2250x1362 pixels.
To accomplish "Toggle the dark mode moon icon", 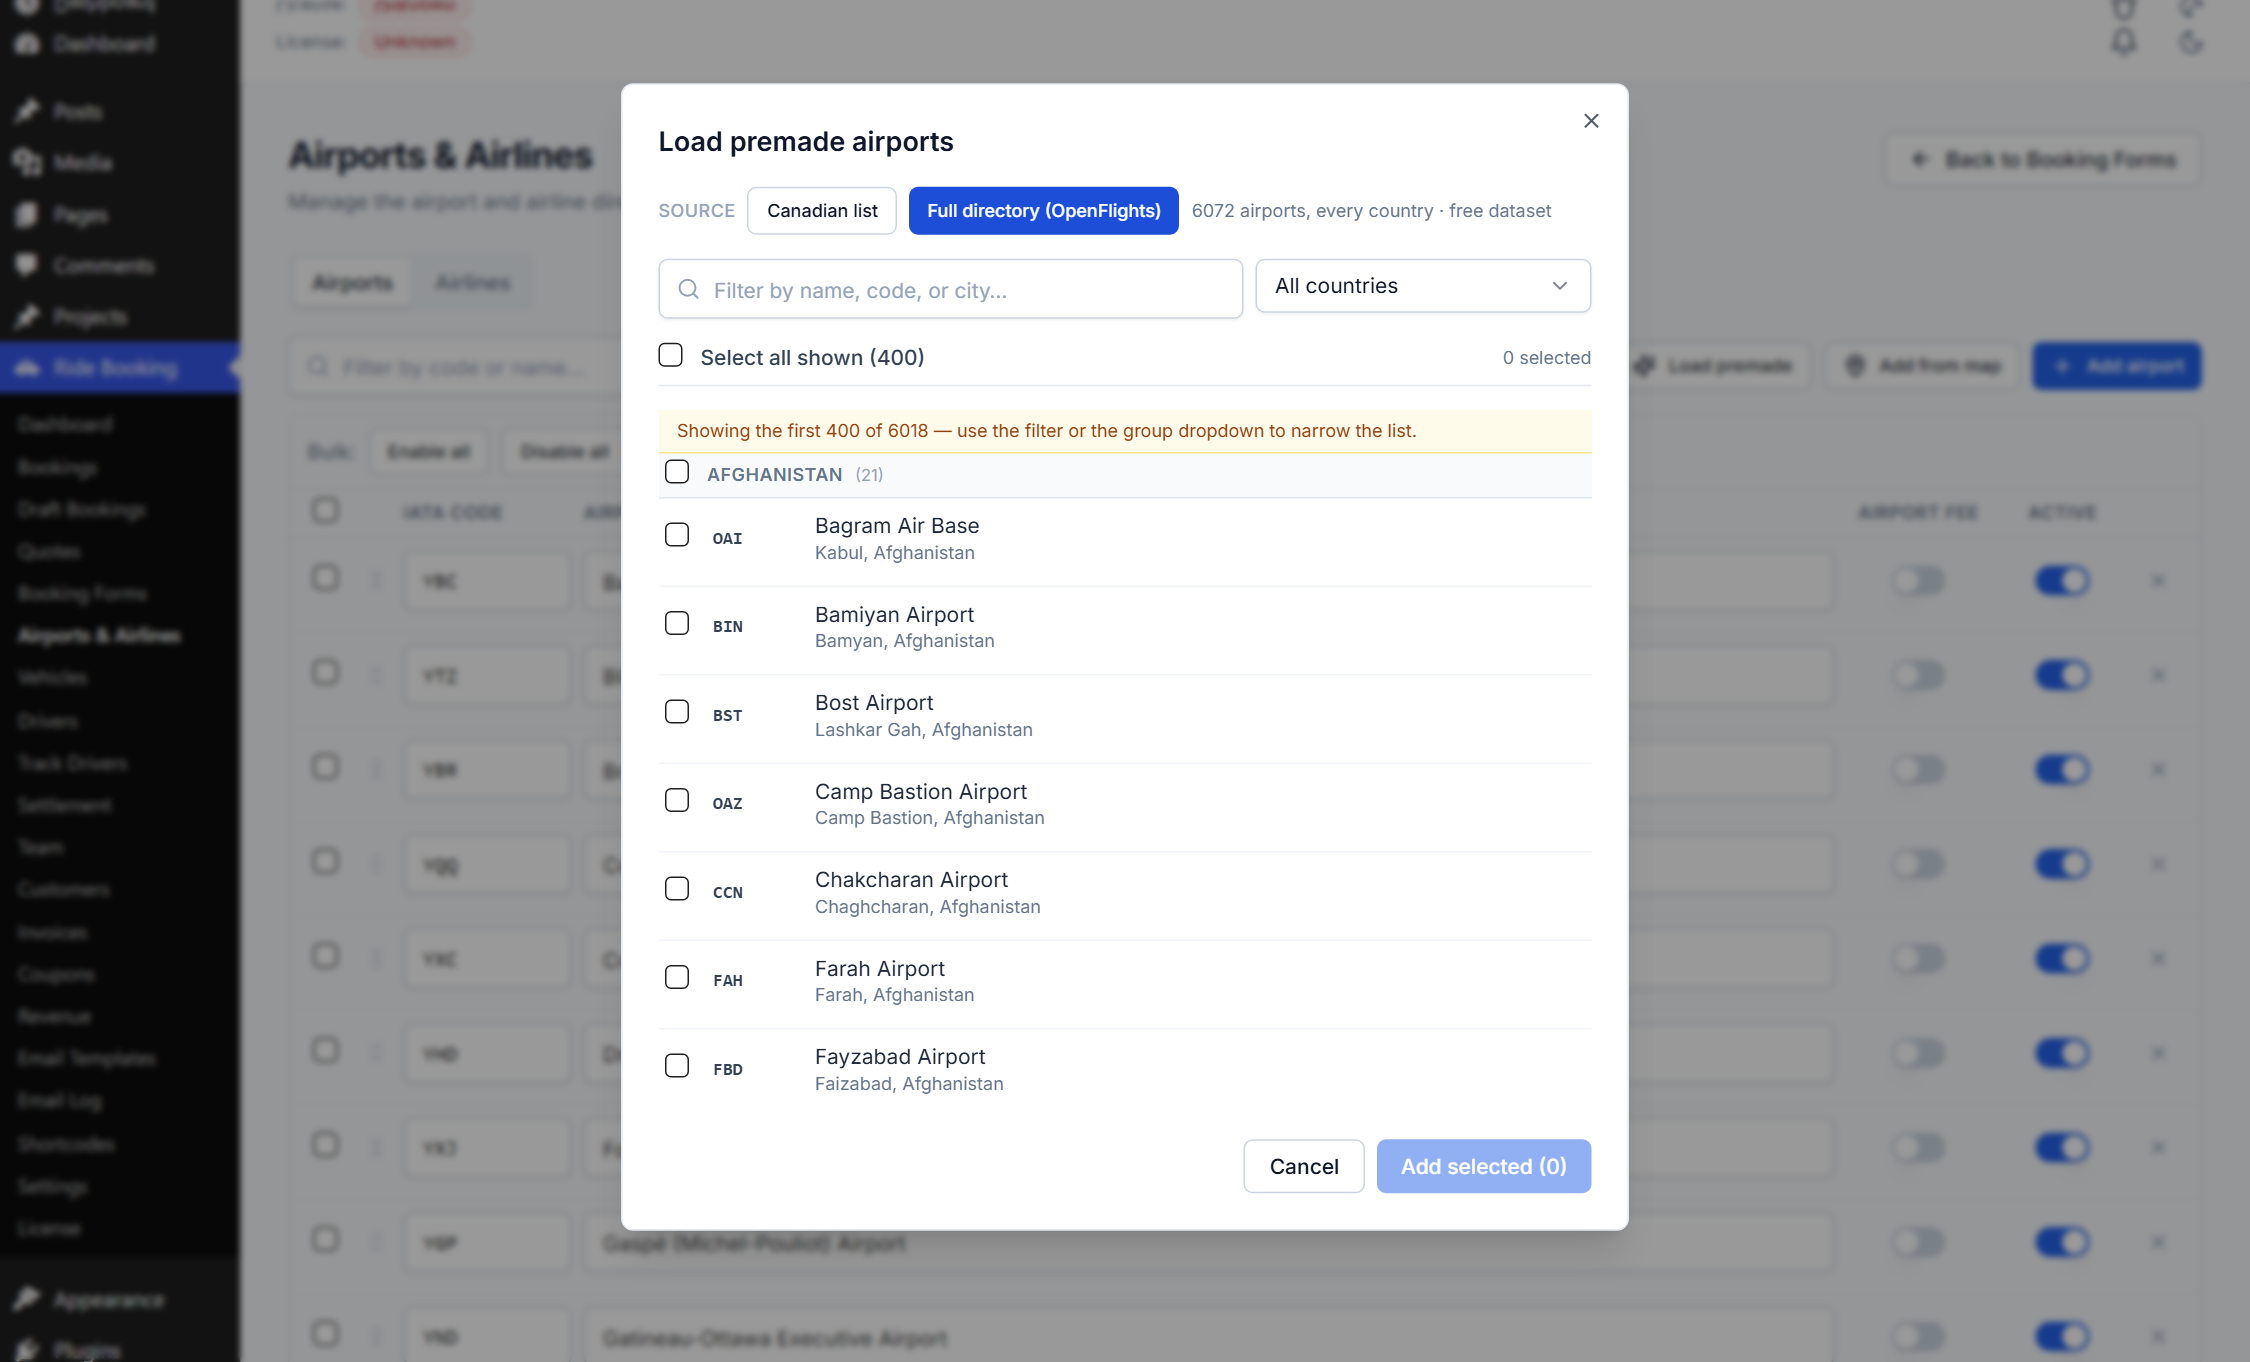I will point(2191,42).
